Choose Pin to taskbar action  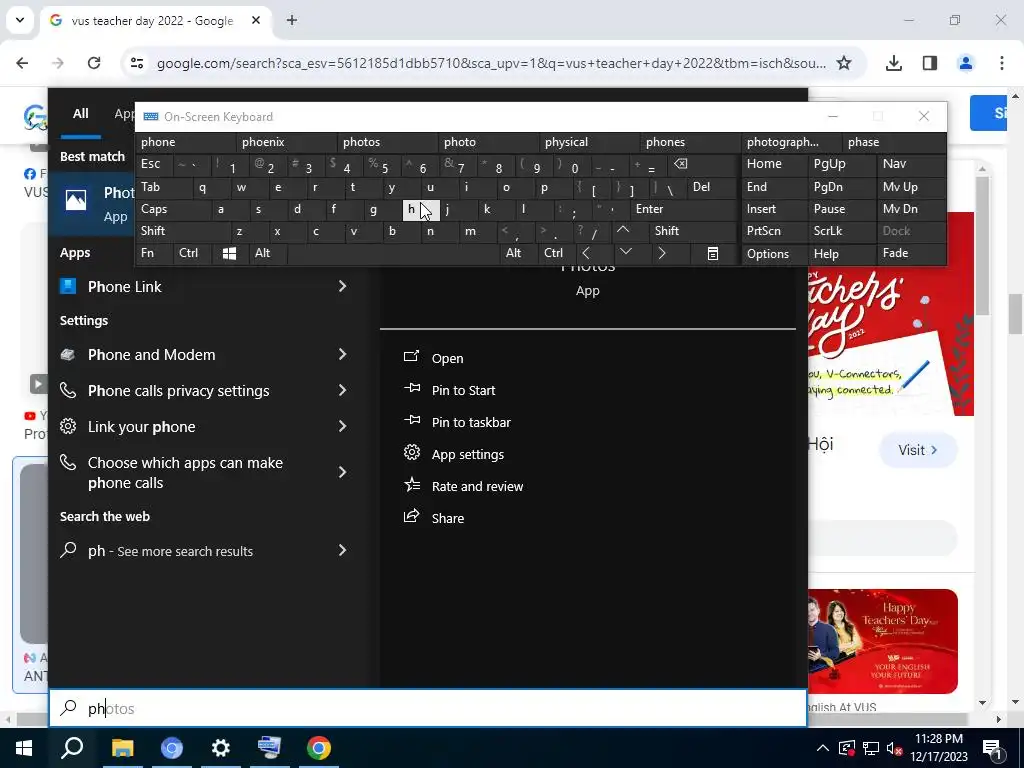pos(471,422)
